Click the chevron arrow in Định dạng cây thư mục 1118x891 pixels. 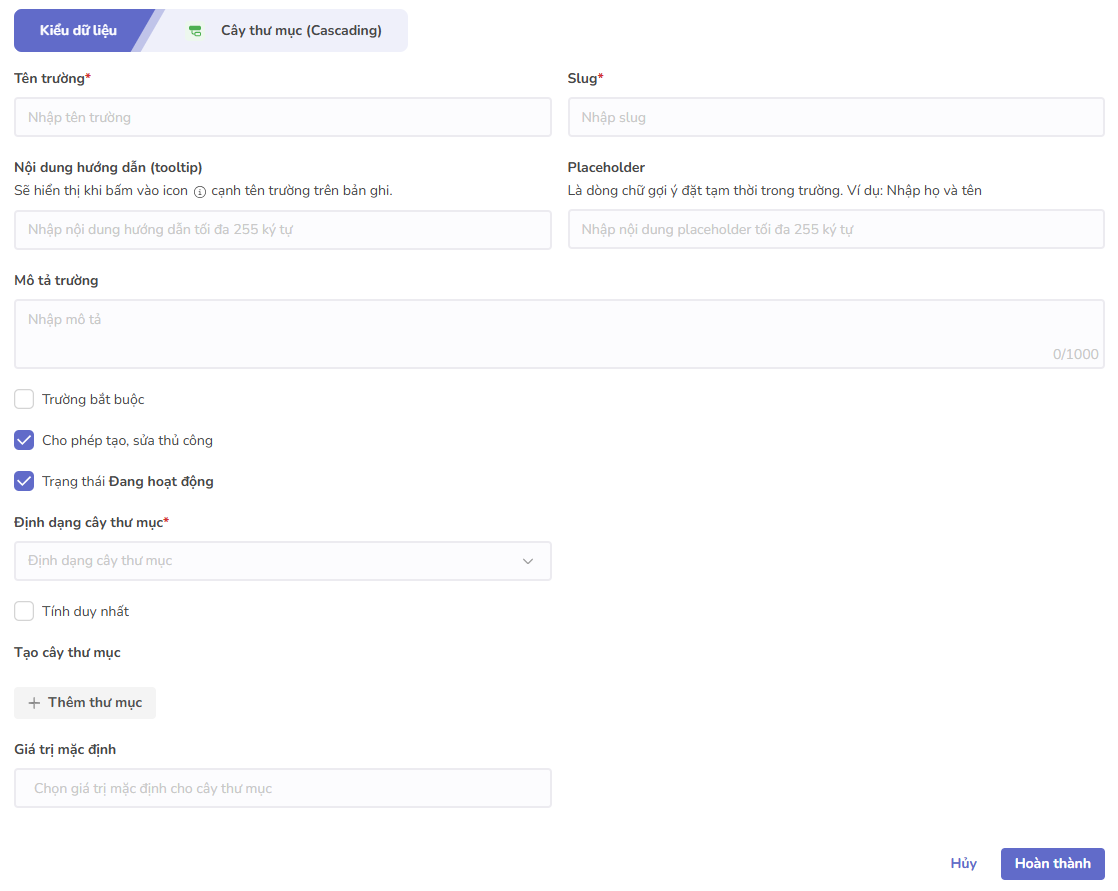pyautogui.click(x=528, y=561)
